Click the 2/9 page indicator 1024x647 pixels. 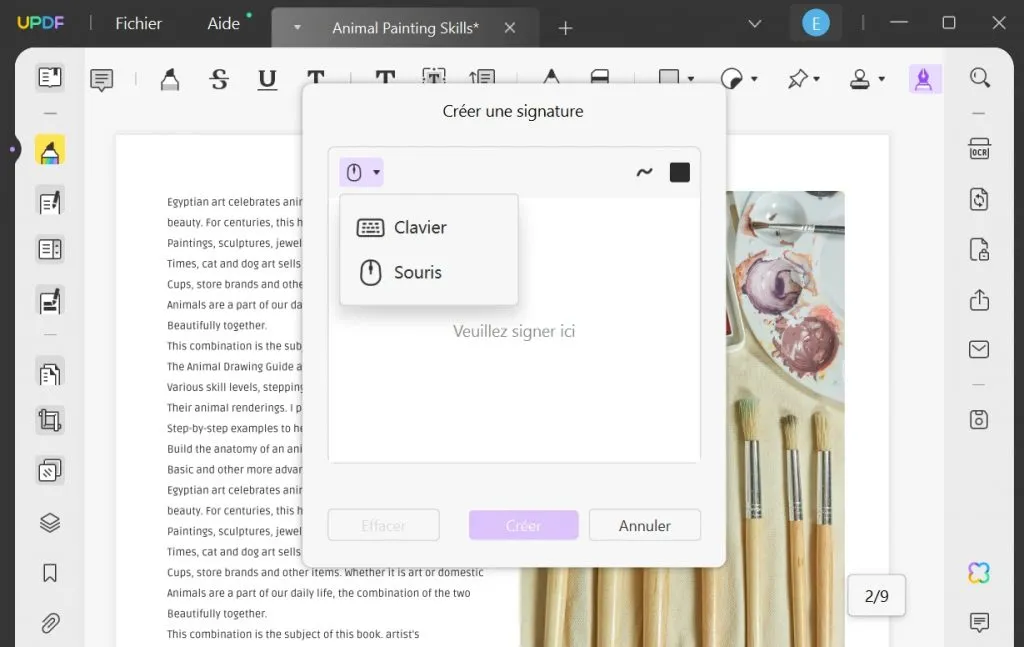876,595
